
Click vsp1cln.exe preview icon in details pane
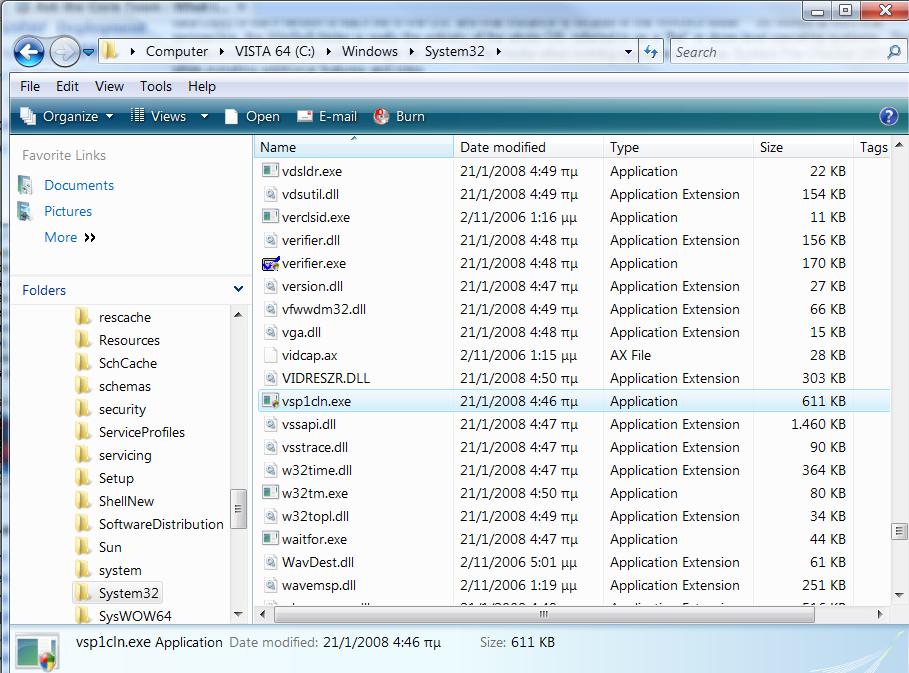click(x=38, y=653)
